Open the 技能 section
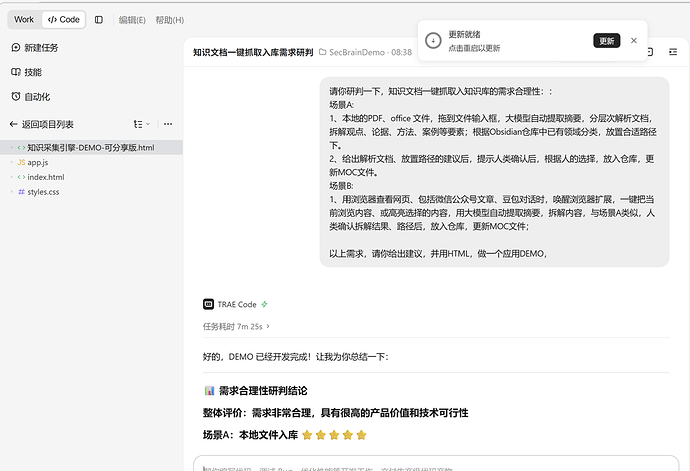Screen dimensions: 690x471 (x=26, y=72)
